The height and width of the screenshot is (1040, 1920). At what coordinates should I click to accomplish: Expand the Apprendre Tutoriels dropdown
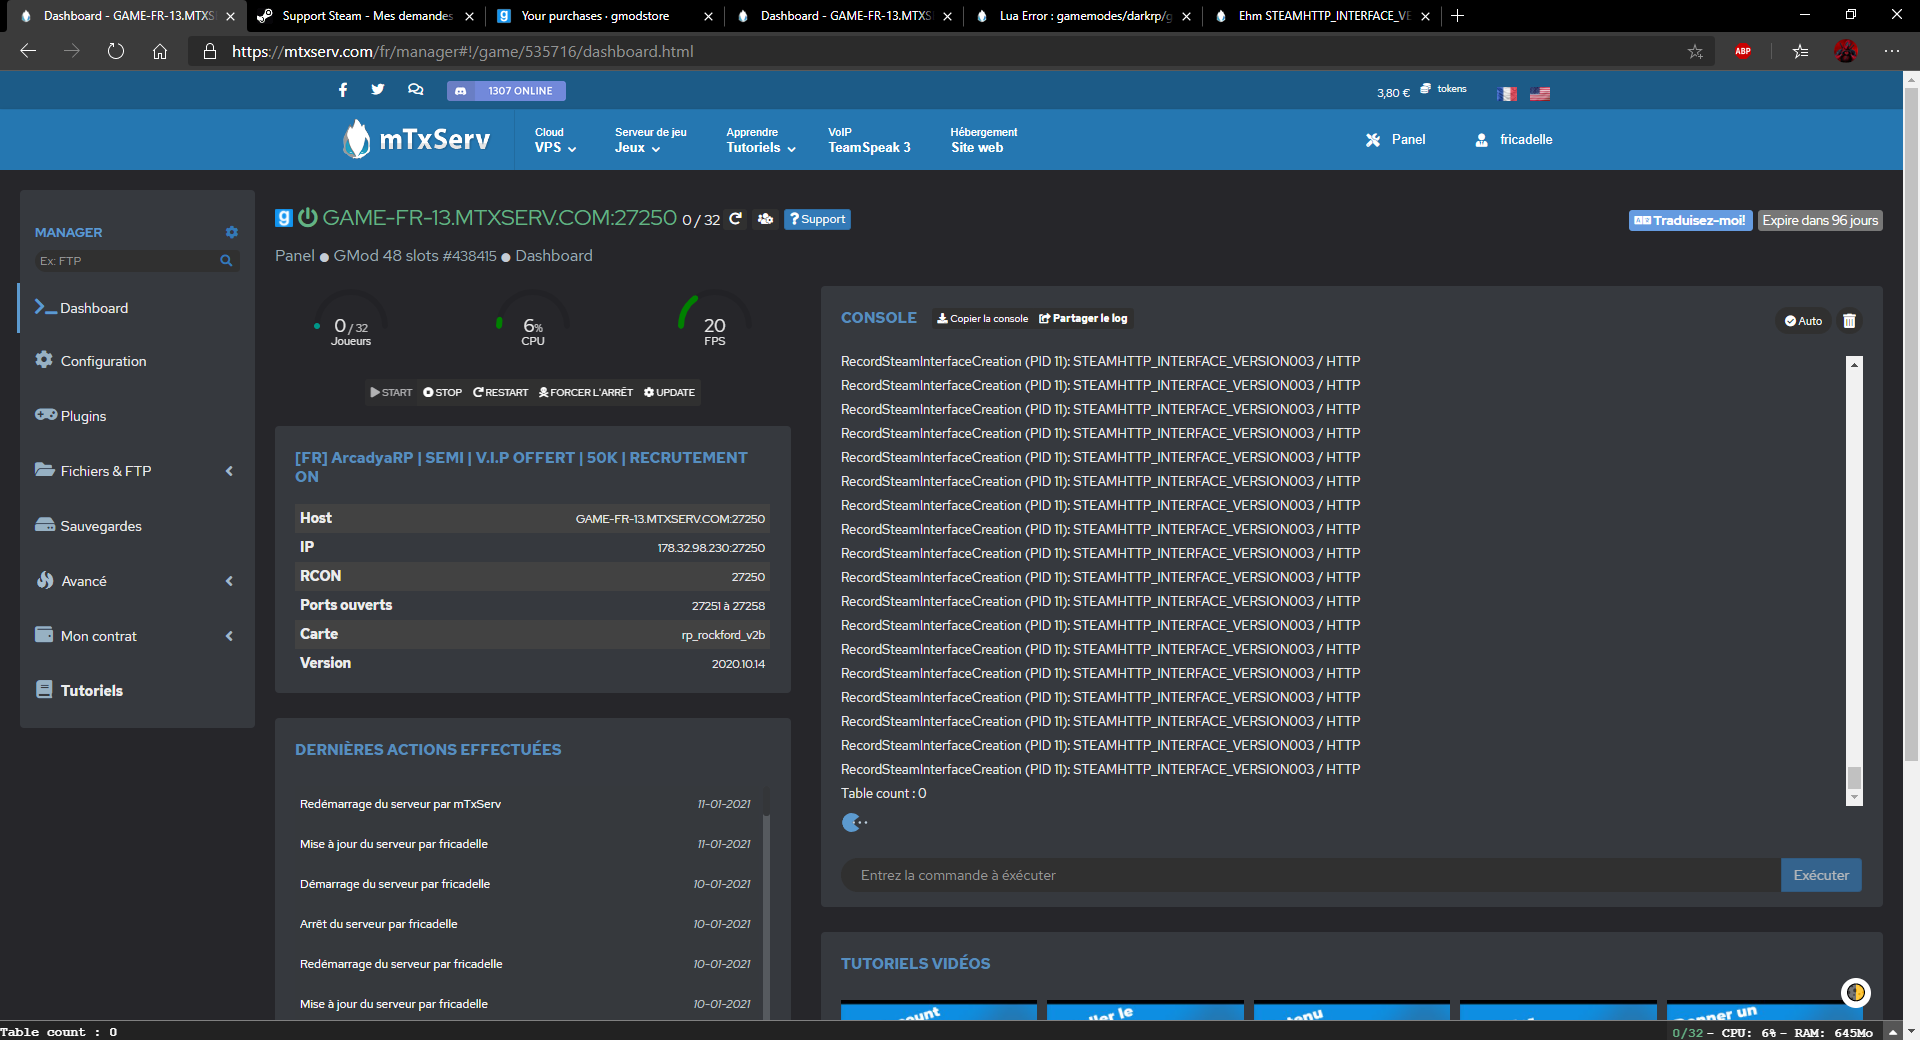(761, 140)
